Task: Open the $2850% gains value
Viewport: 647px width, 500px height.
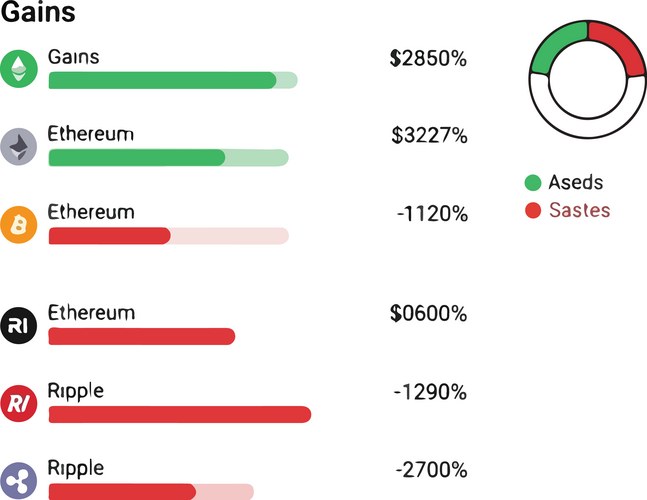Action: click(x=428, y=58)
